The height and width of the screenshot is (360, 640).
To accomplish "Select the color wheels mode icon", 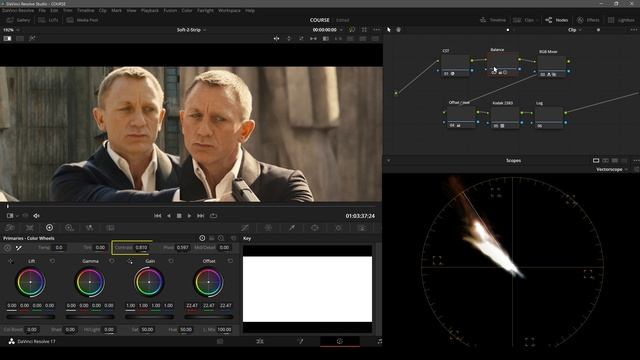I will [202, 238].
